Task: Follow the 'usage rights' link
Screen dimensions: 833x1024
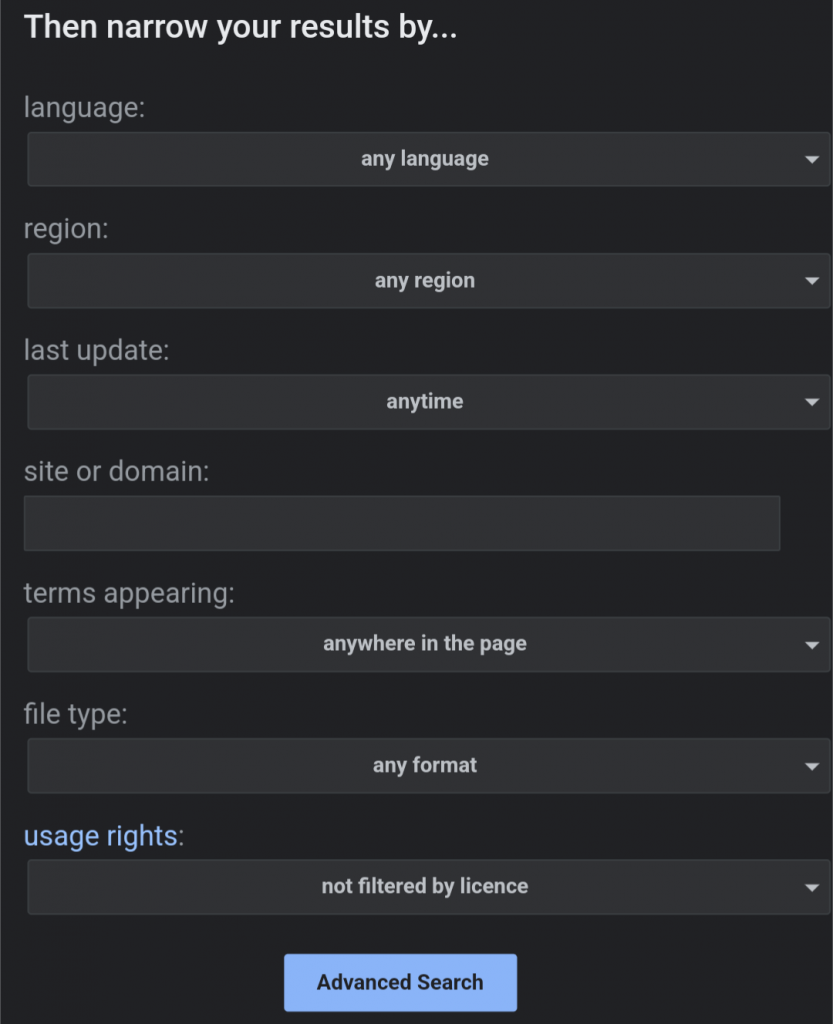Action: (100, 837)
